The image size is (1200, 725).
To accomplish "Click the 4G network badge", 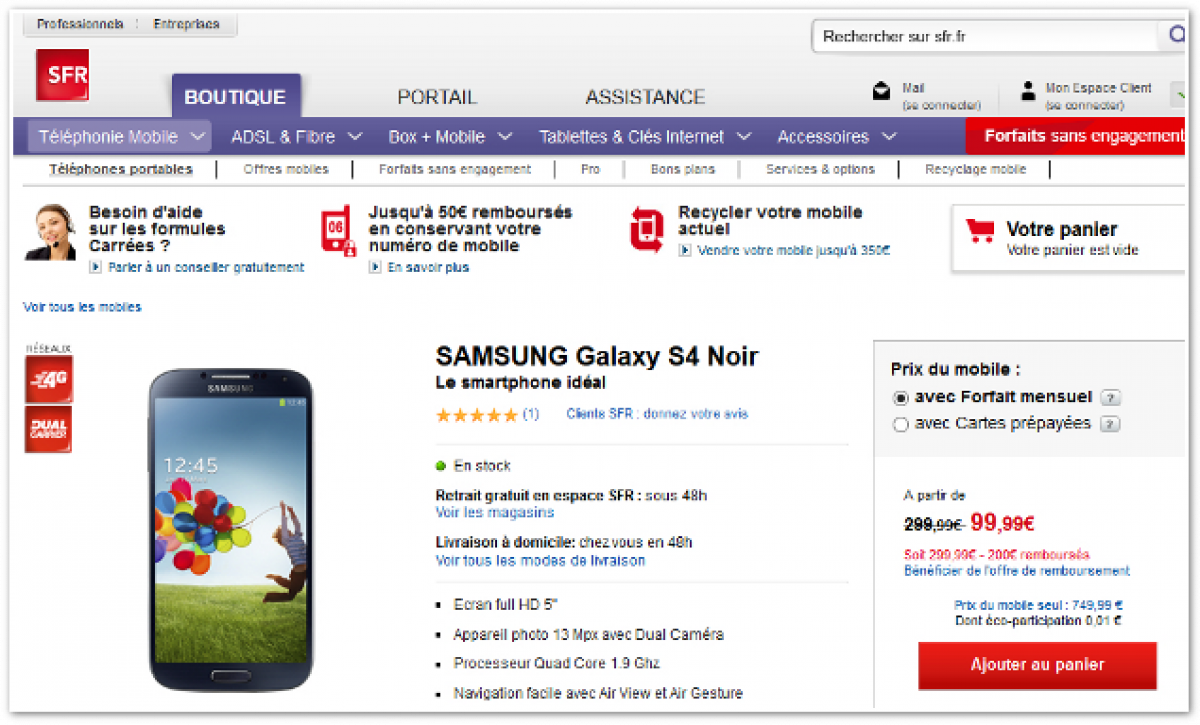I will (x=48, y=379).
